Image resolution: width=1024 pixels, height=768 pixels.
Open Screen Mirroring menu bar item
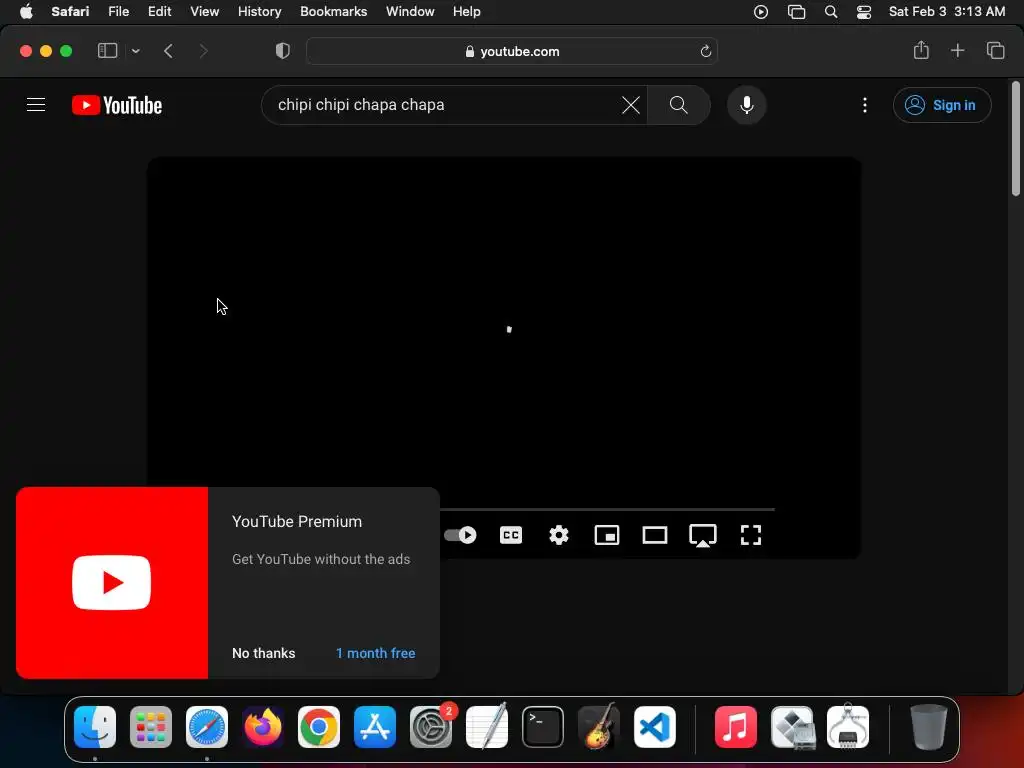pos(796,12)
